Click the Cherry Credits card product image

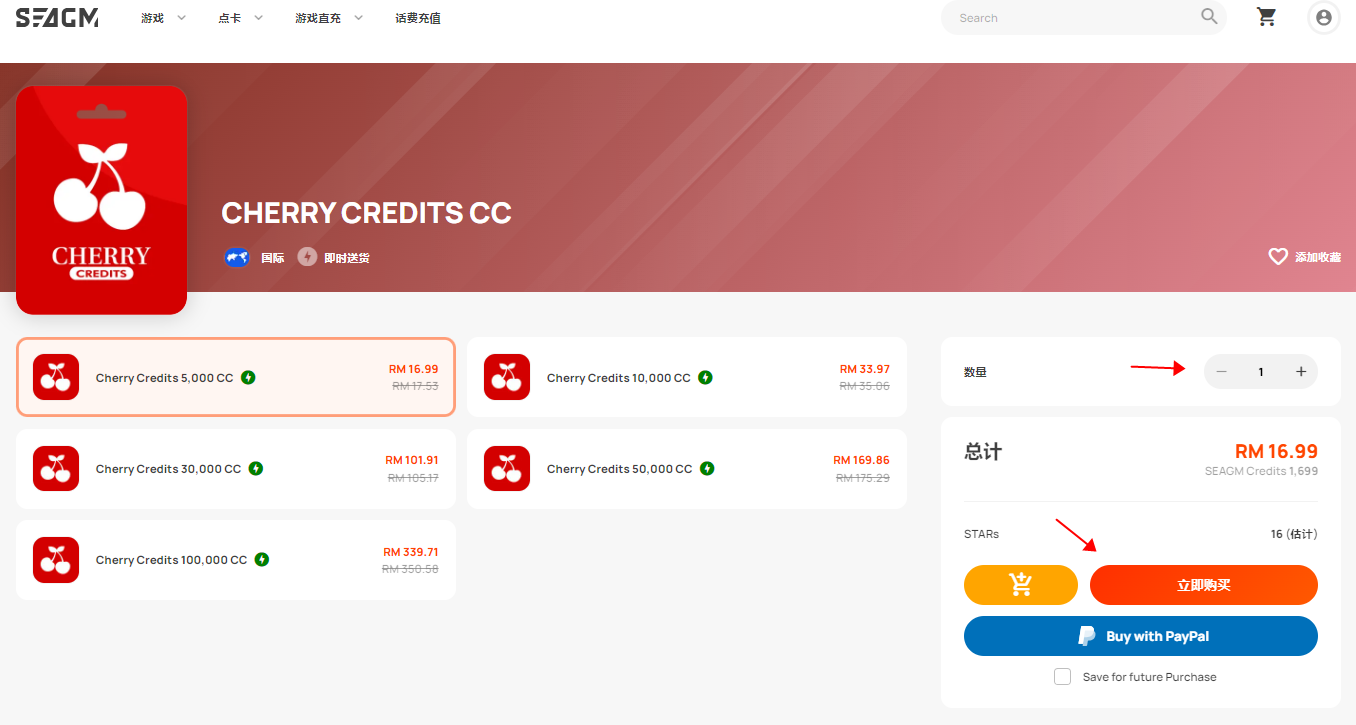click(102, 200)
